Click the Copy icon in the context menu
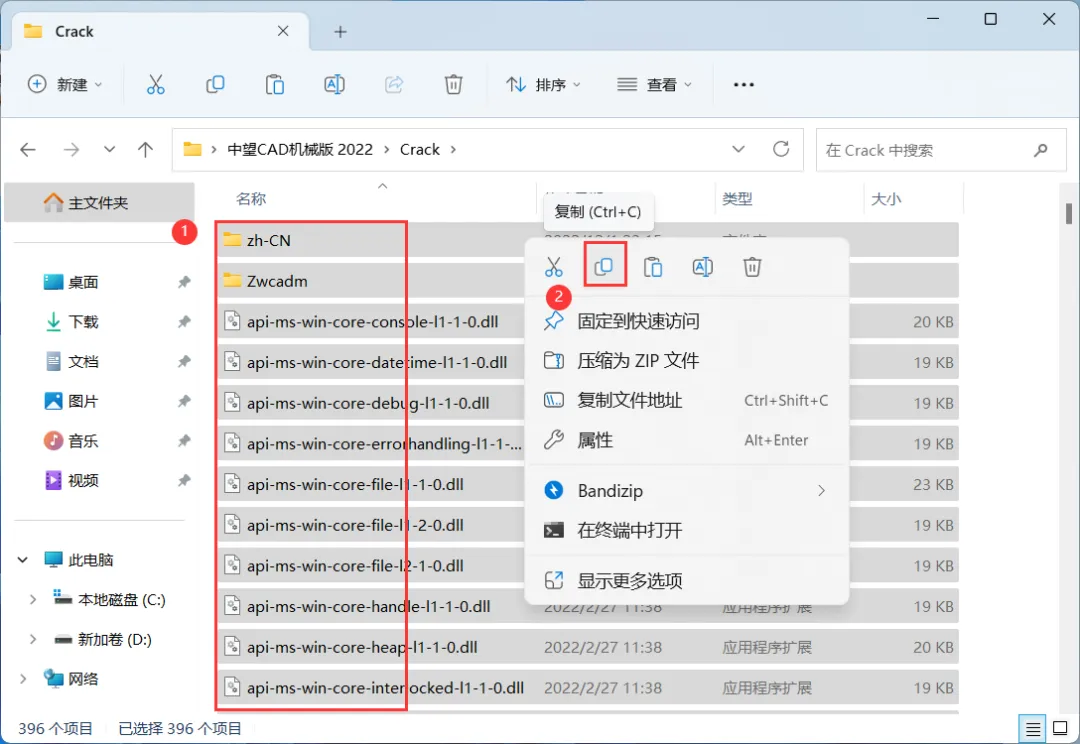Image resolution: width=1080 pixels, height=744 pixels. 604,266
